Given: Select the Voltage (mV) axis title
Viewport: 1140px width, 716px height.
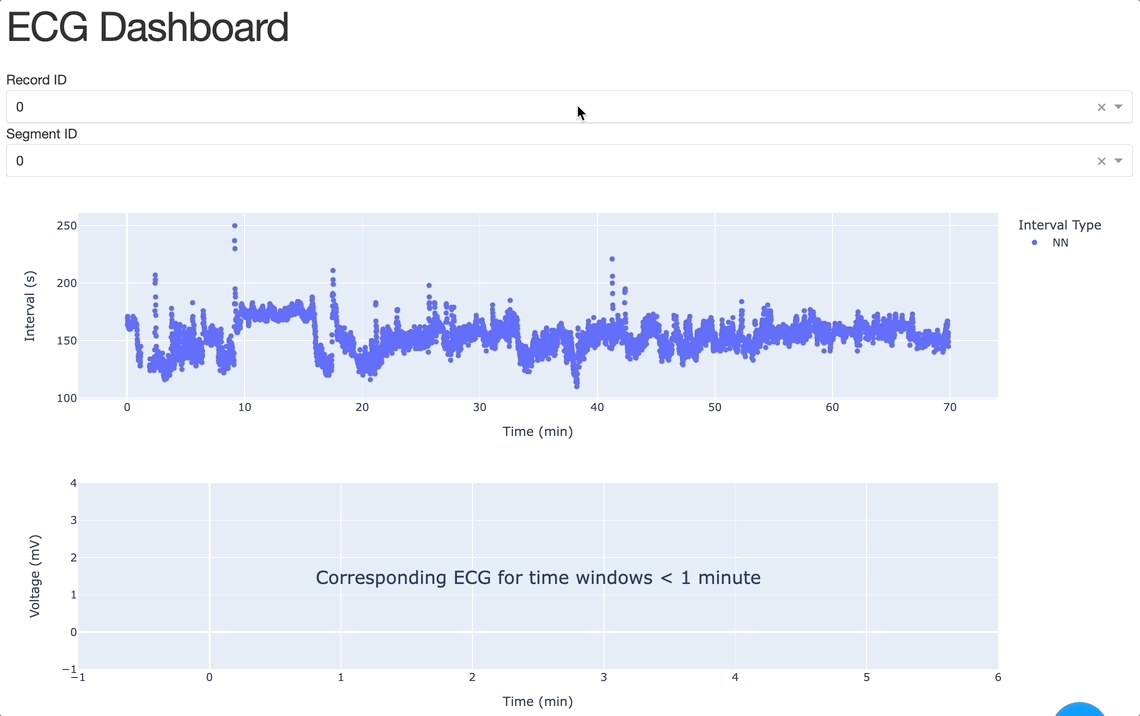Looking at the screenshot, I should (35, 576).
